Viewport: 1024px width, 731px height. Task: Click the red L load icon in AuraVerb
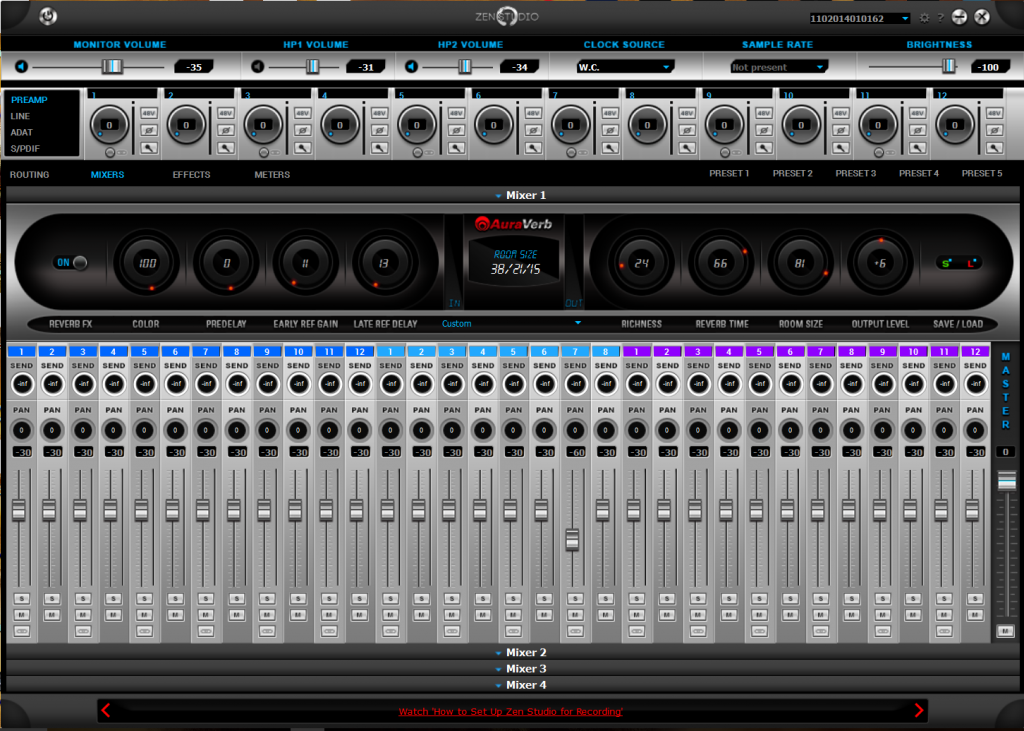coord(970,263)
